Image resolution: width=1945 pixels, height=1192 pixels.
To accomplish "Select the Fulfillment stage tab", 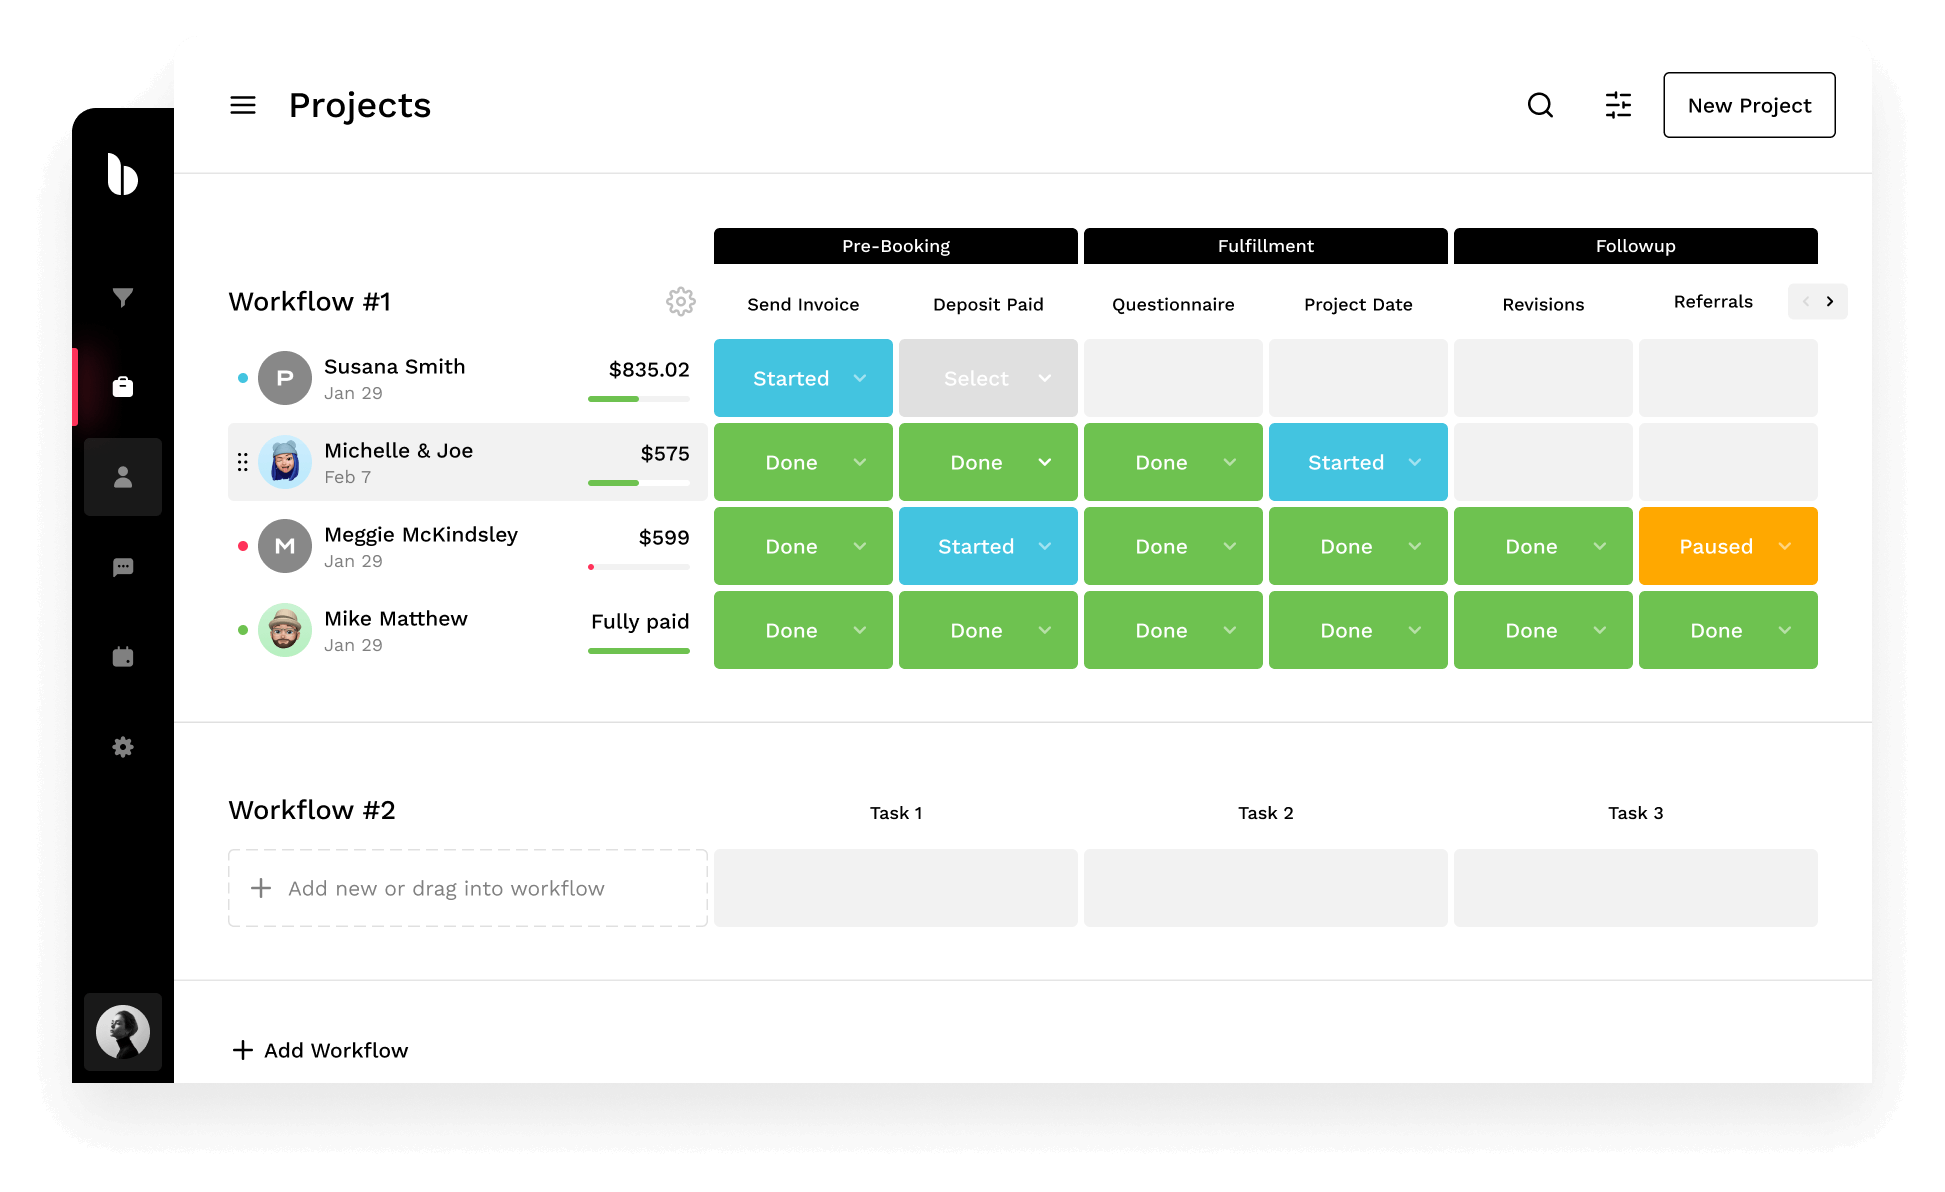I will 1265,246.
